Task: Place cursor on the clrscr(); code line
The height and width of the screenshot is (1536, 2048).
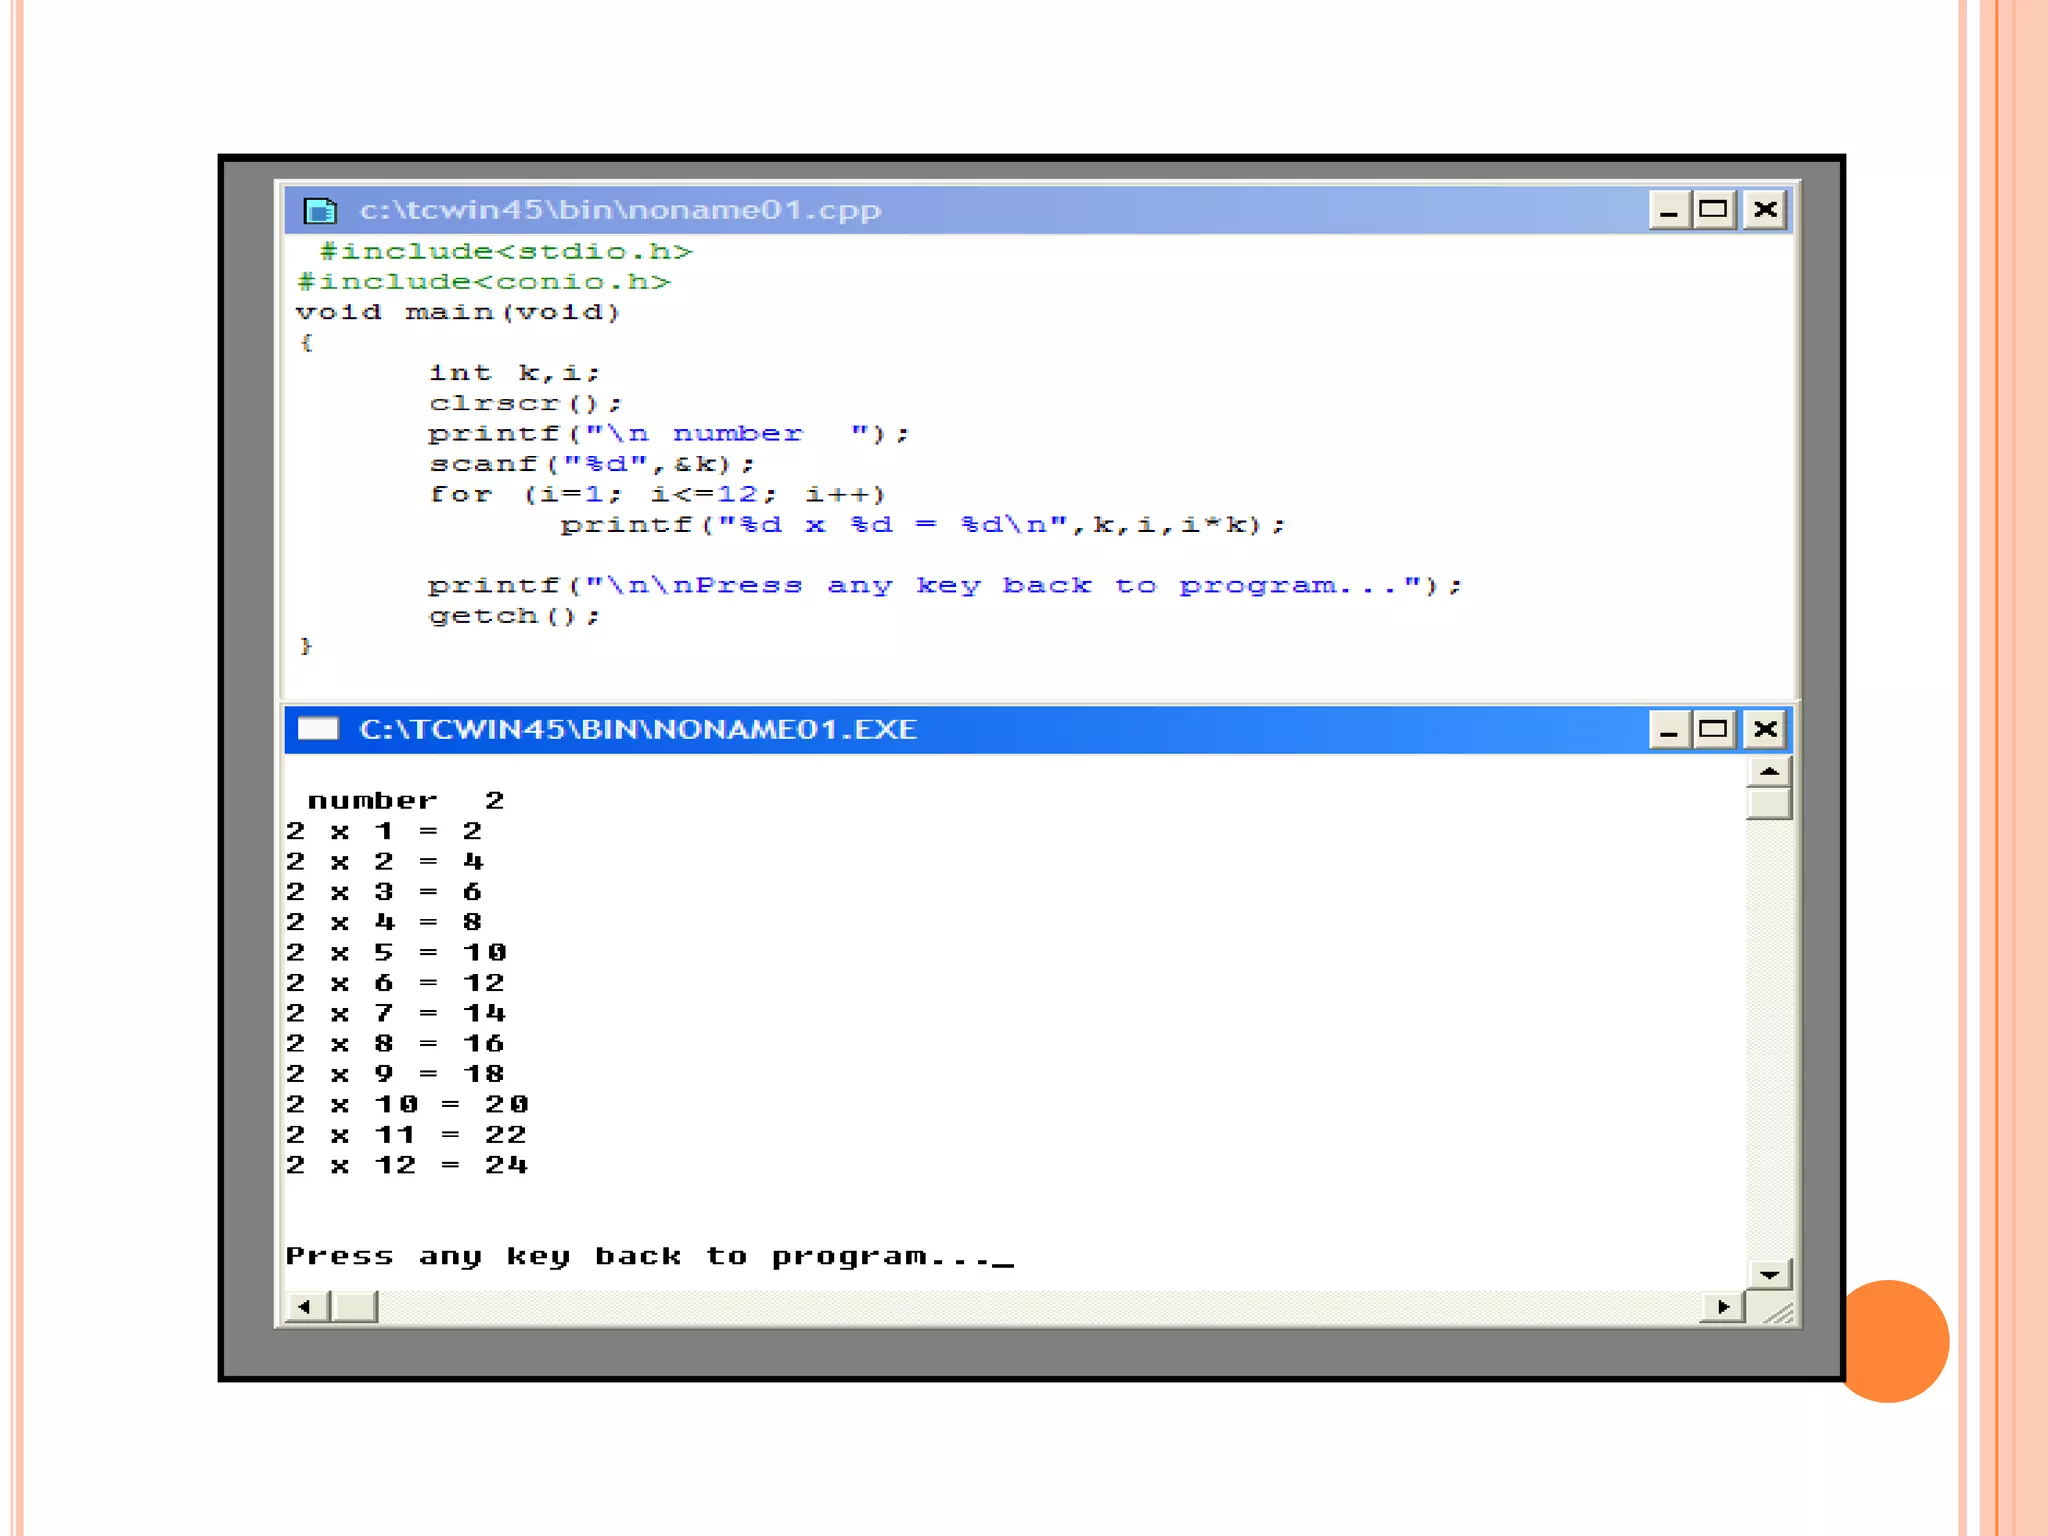Action: pyautogui.click(x=525, y=403)
